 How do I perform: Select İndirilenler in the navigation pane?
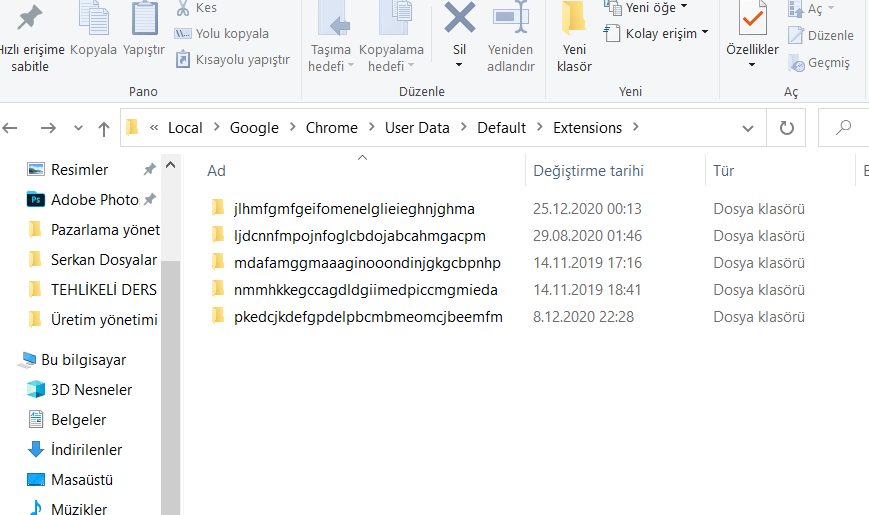[86, 450]
